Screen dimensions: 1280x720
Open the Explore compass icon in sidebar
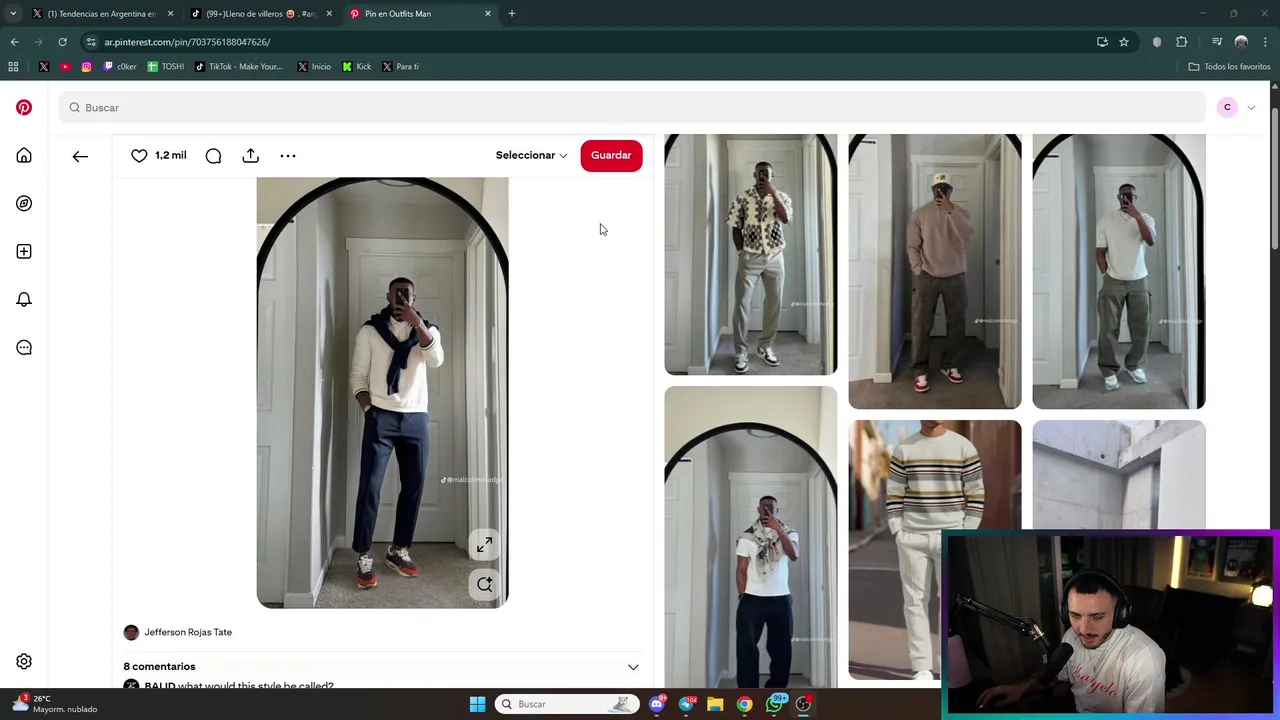(x=24, y=203)
